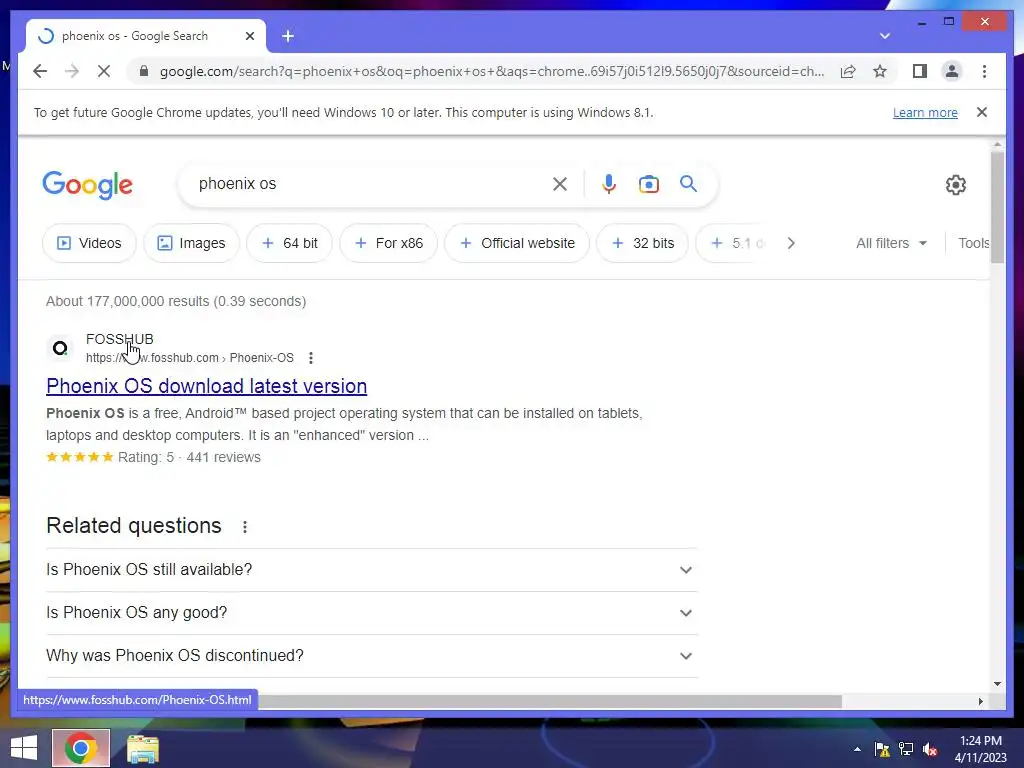Bookmark this page with the star
Image resolution: width=1024 pixels, height=768 pixels.
point(880,71)
